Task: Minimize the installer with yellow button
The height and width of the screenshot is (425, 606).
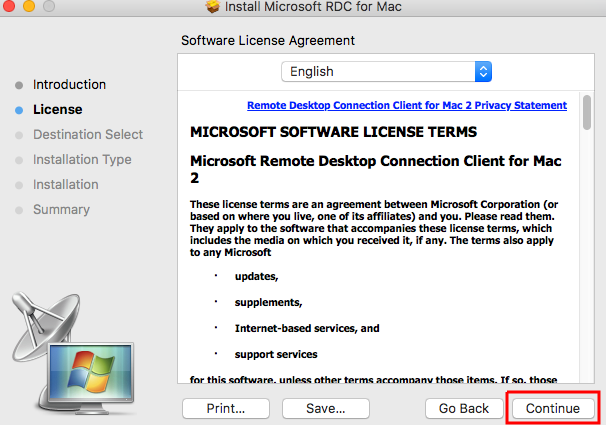Action: 29,6
